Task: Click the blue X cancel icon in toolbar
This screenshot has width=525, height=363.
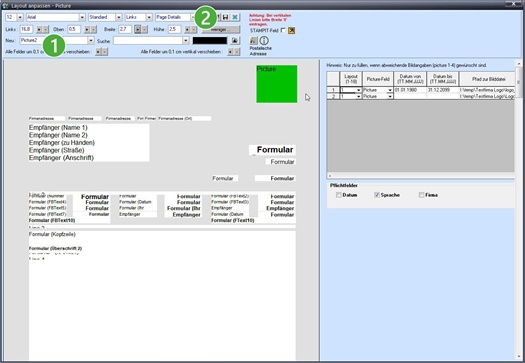Action: pos(235,17)
